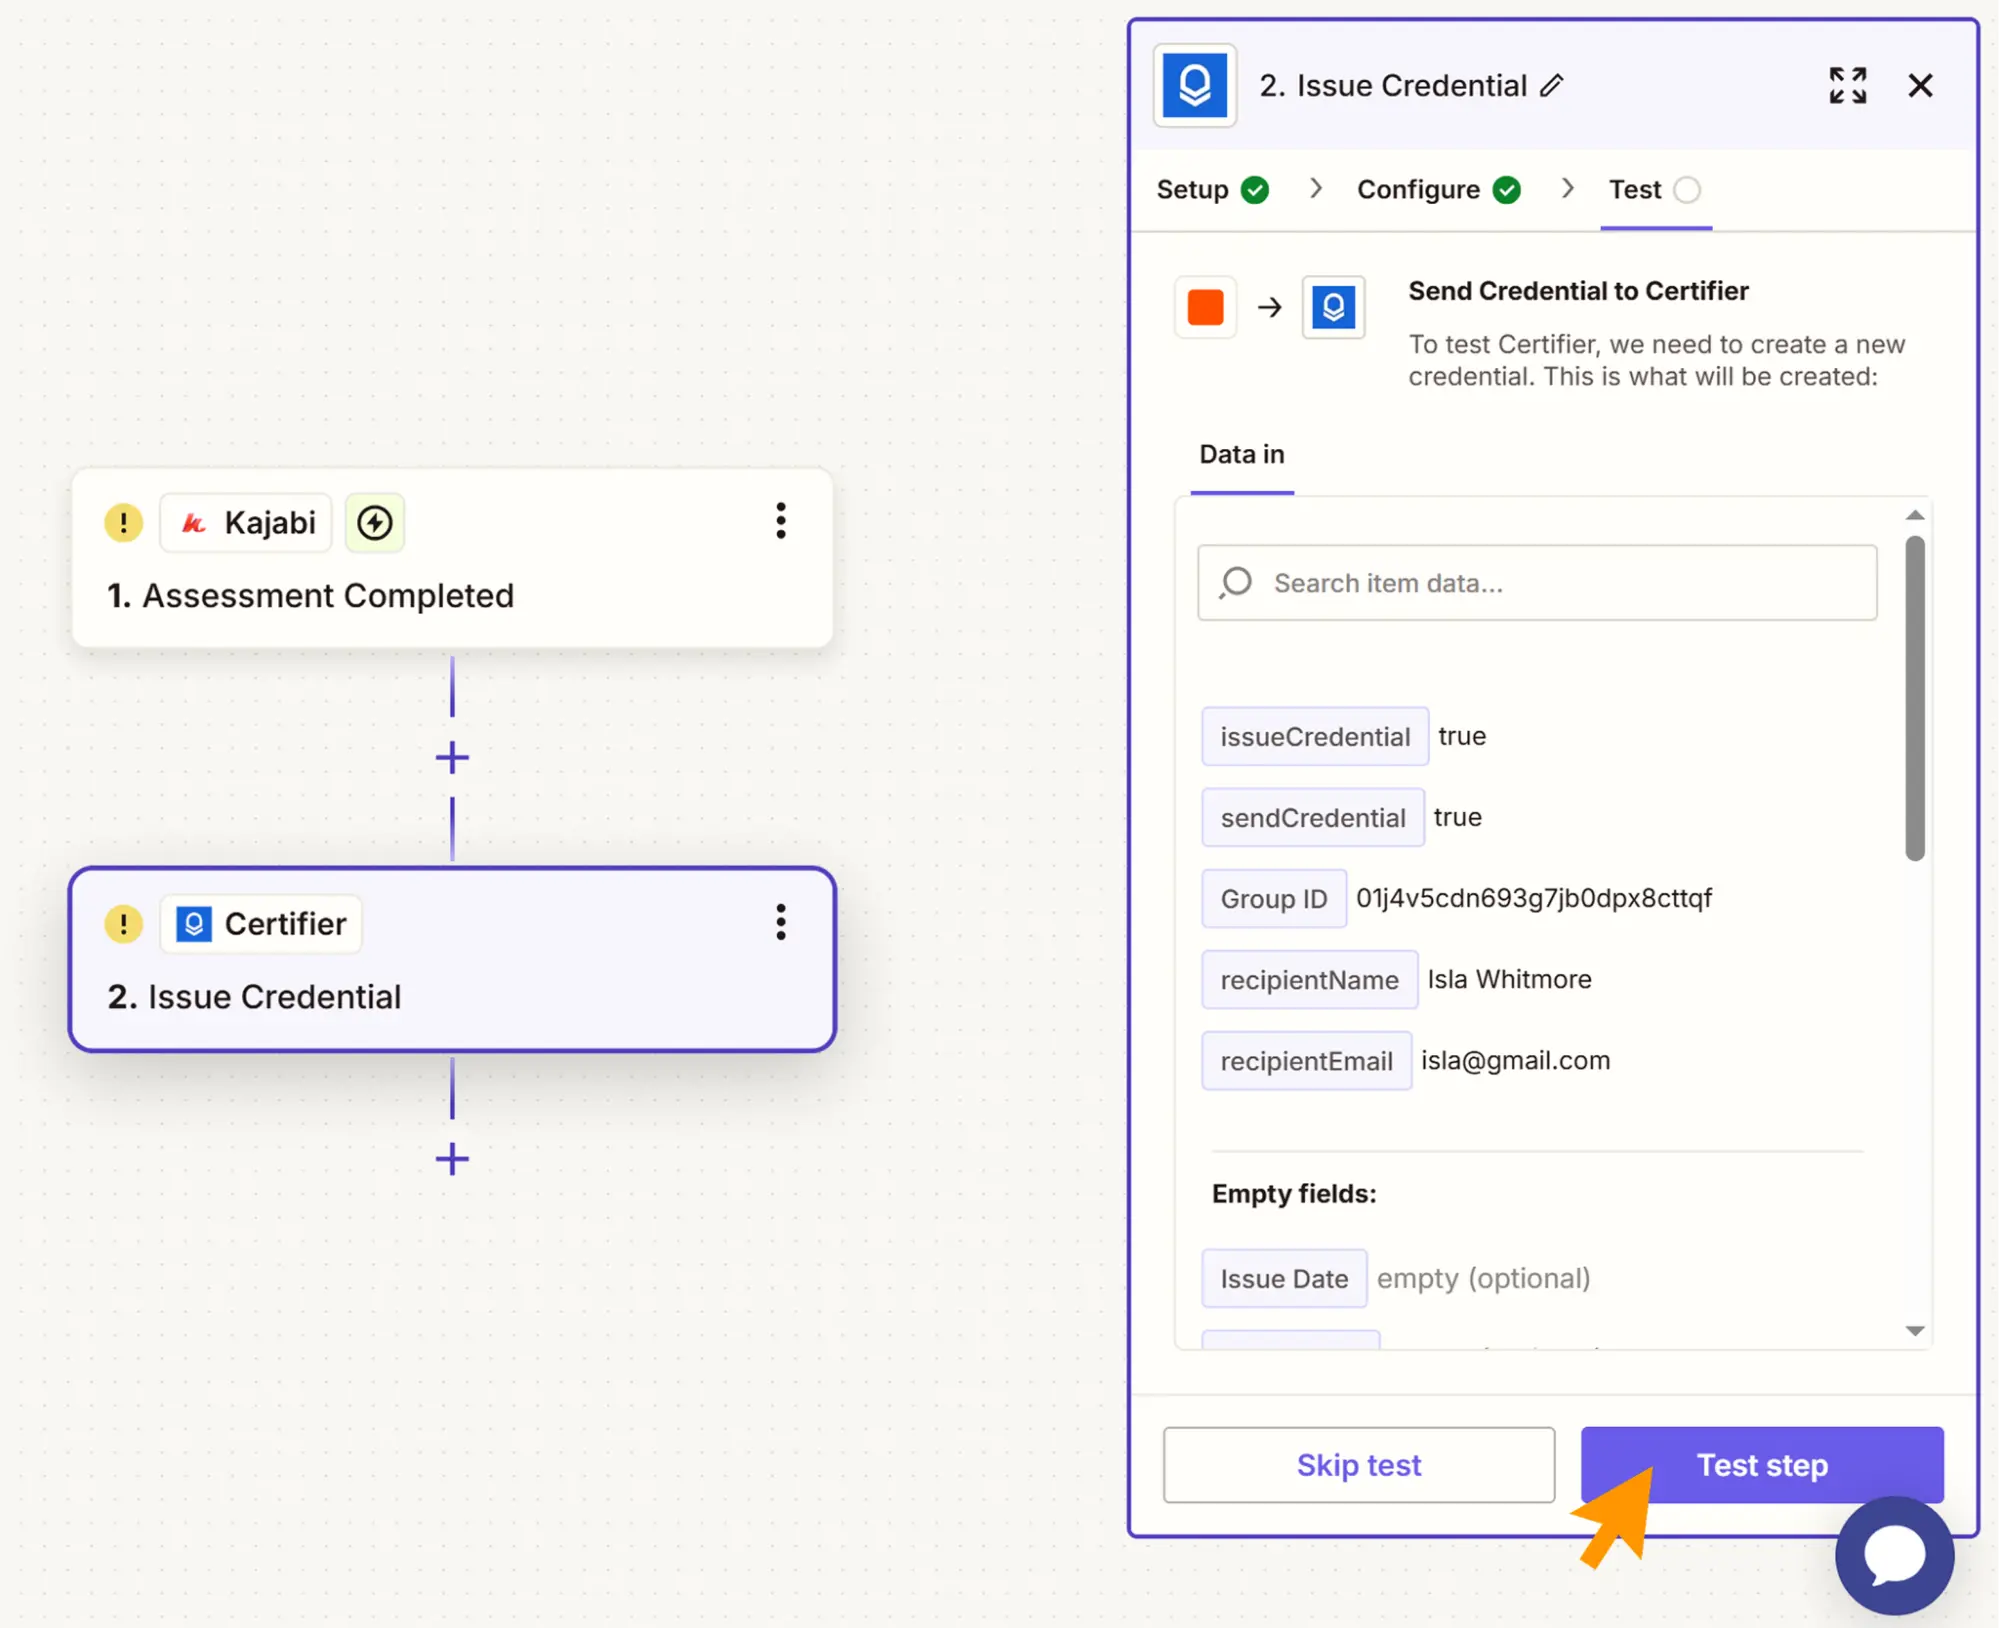1999x1629 pixels.
Task: Click the chevron between Setup and Configure
Action: (1315, 189)
